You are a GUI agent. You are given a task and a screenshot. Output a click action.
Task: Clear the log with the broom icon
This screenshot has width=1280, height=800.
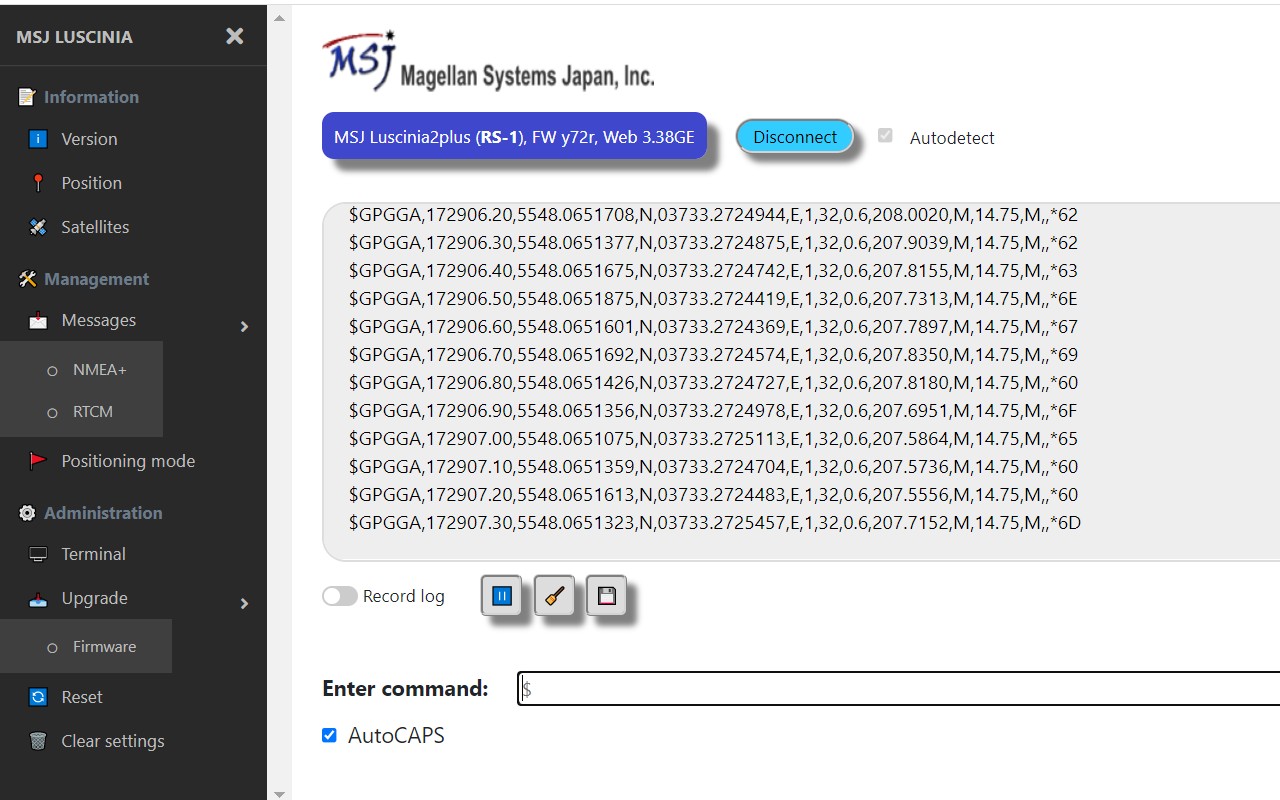coord(554,595)
